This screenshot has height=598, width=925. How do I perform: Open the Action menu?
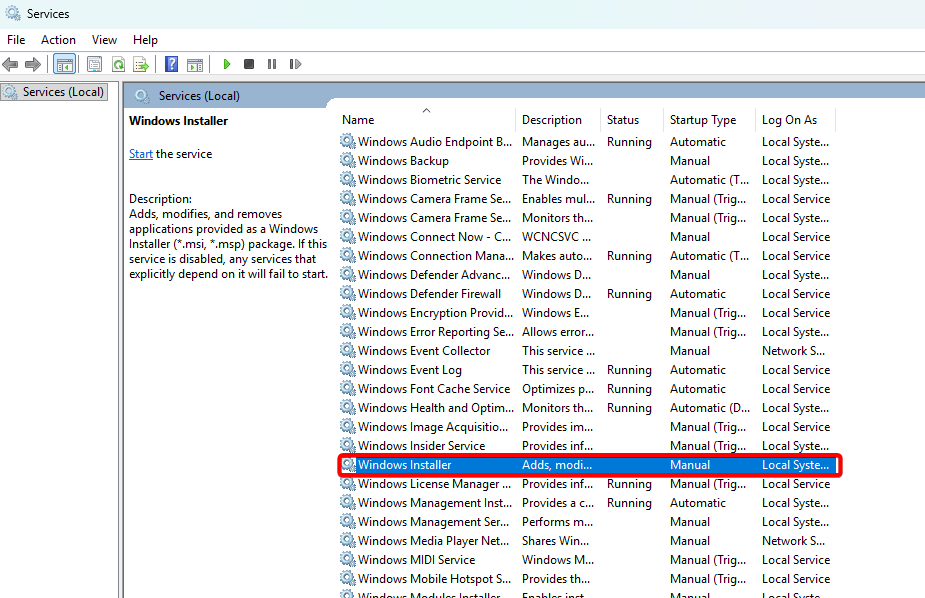point(58,40)
